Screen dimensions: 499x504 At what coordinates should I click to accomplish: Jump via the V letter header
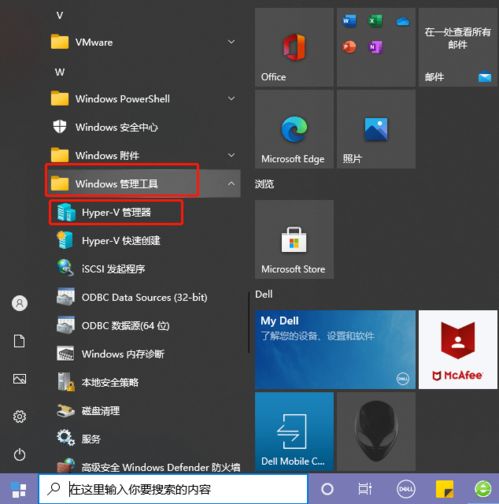coord(60,15)
